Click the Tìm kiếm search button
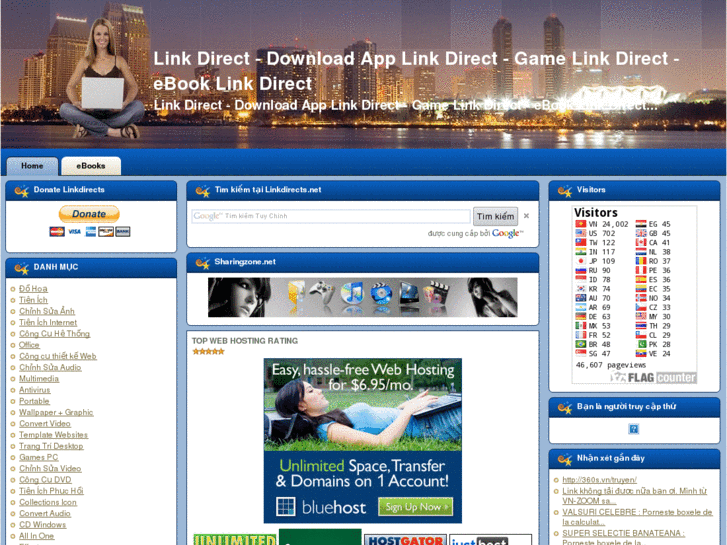727x545 pixels. coord(495,216)
